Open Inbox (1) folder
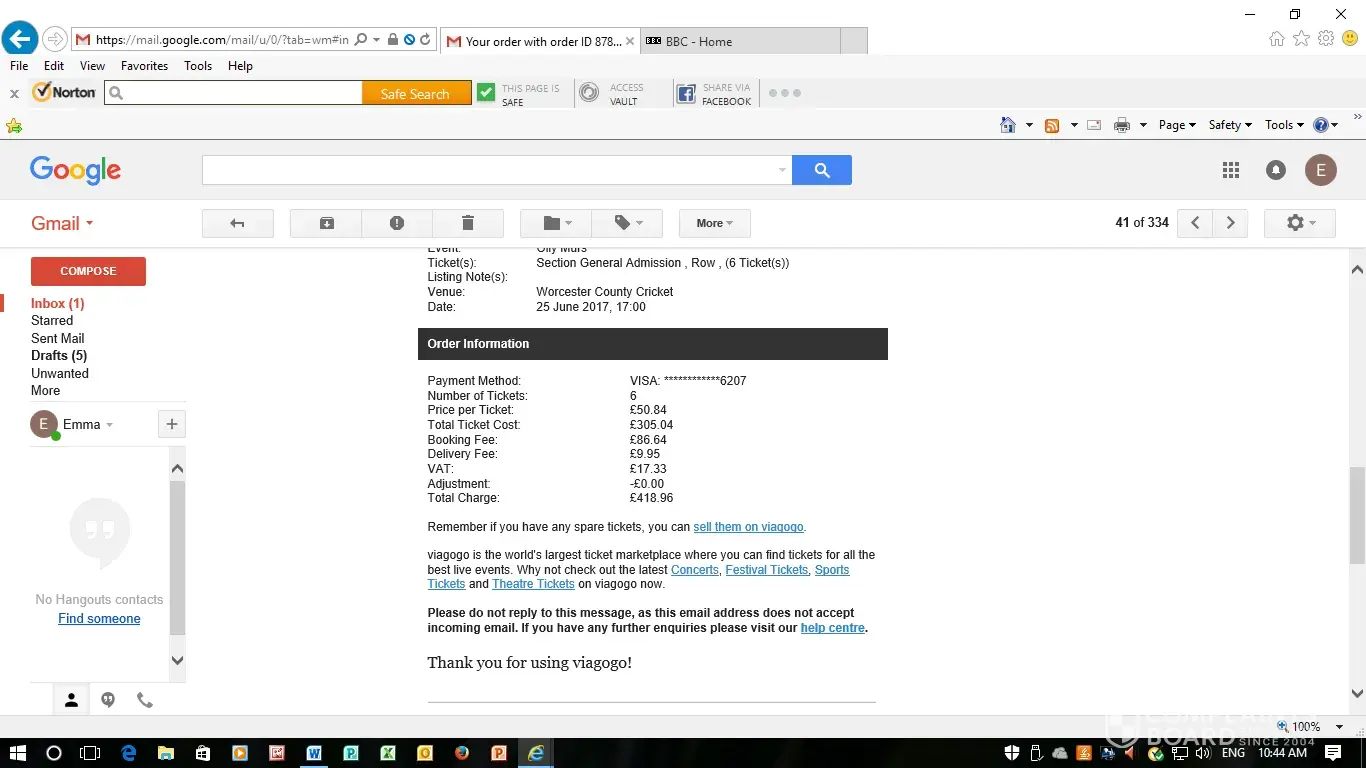 pos(57,303)
